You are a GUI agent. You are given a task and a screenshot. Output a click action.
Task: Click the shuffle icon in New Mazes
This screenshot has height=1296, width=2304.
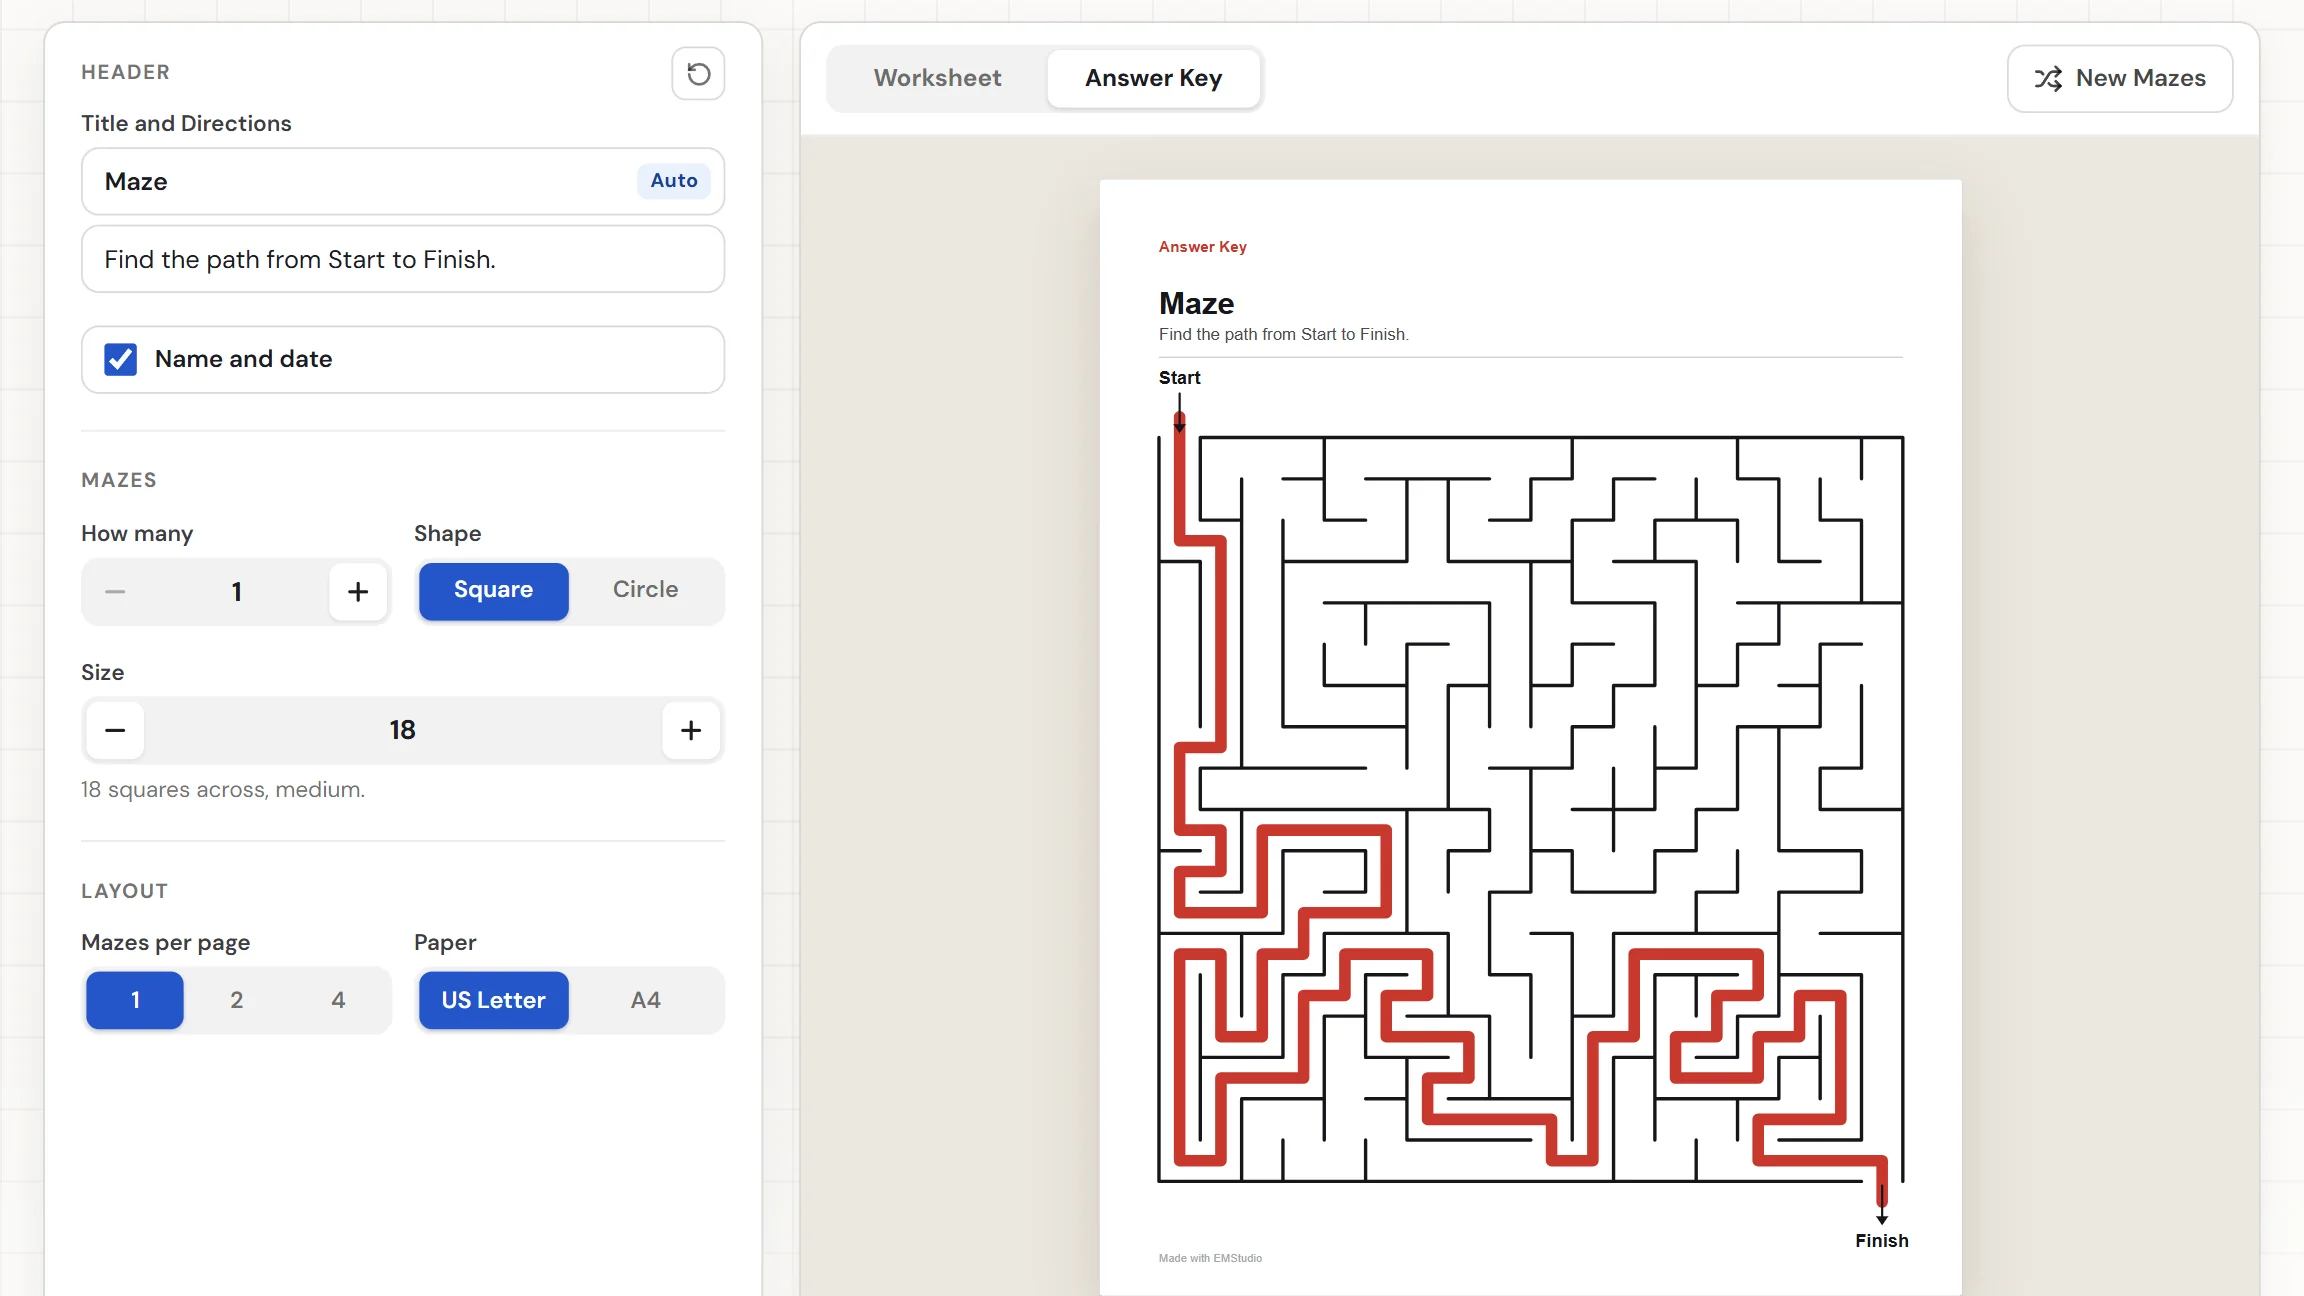click(x=2048, y=78)
